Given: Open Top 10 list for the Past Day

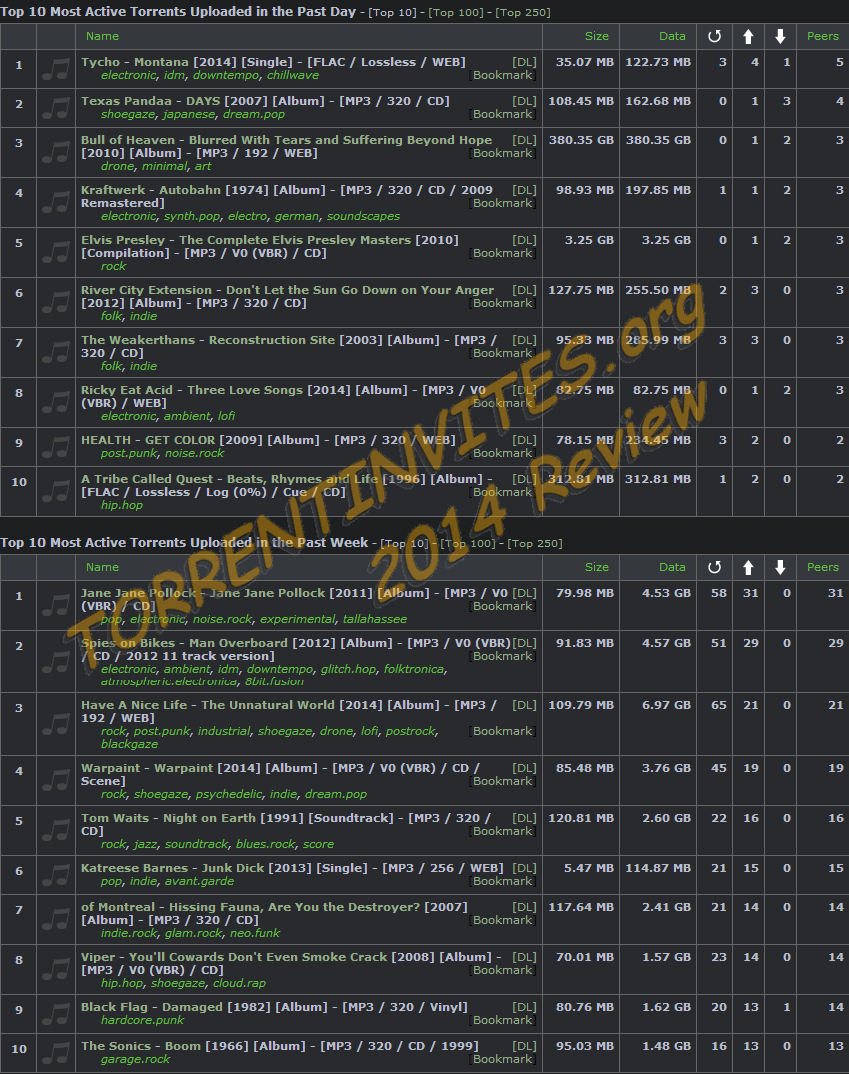Looking at the screenshot, I should tap(392, 12).
